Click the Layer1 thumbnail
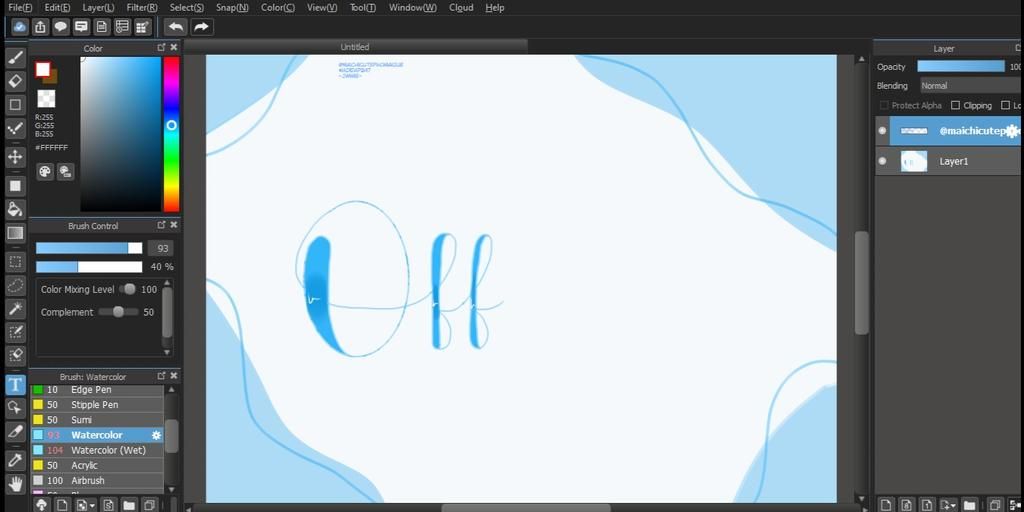 coord(914,161)
